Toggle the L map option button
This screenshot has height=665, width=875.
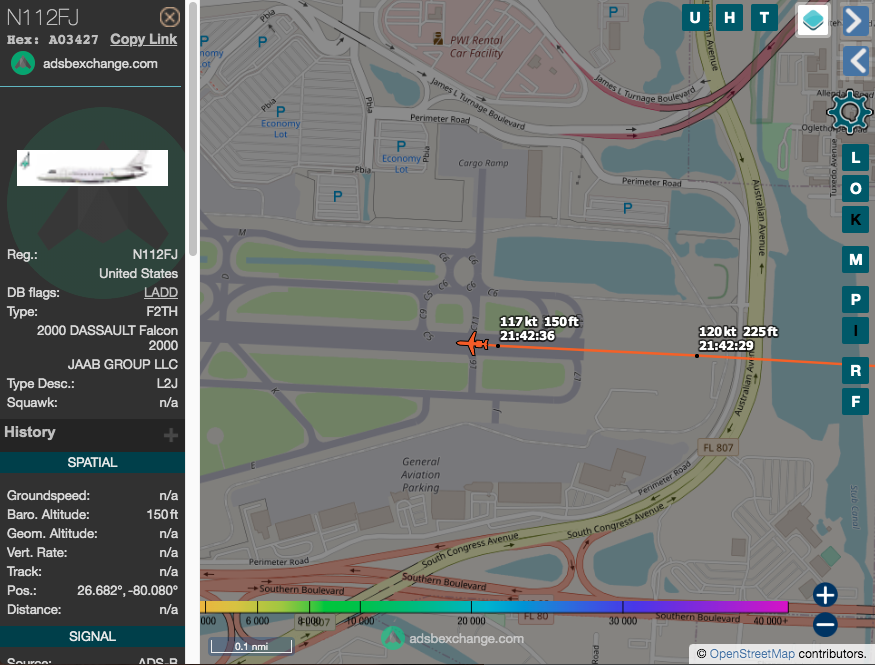tap(855, 158)
